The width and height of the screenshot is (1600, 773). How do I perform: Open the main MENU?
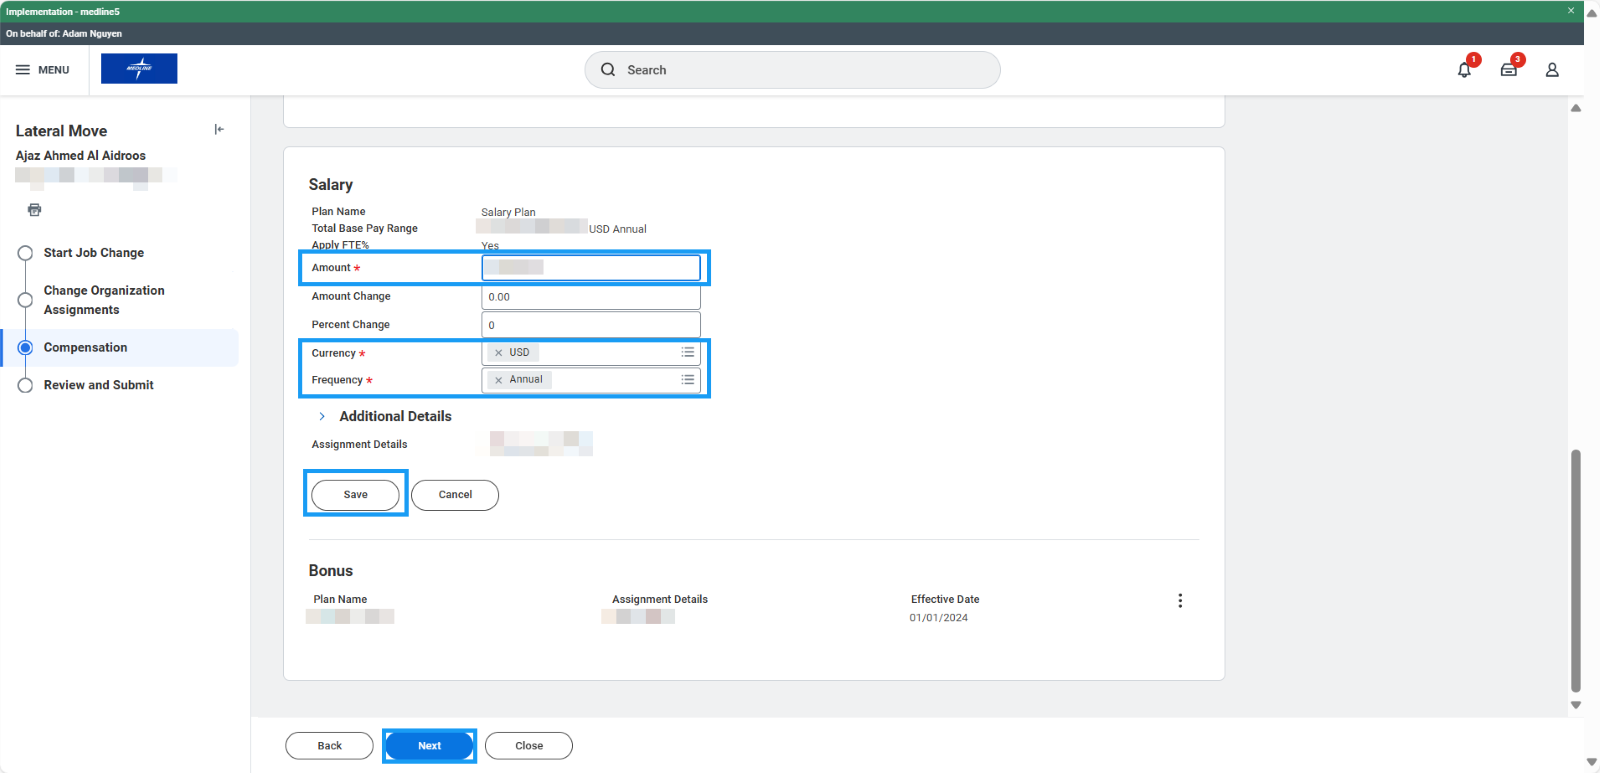(43, 70)
